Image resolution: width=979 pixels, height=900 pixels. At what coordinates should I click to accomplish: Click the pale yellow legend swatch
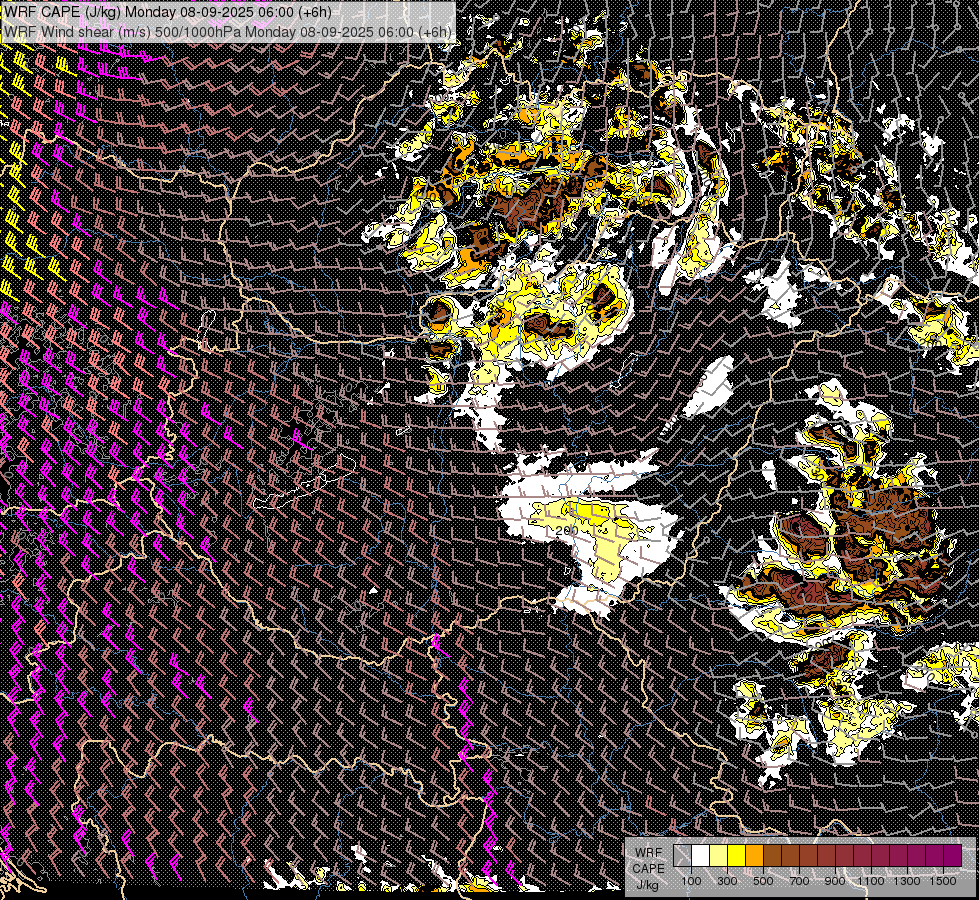(x=719, y=856)
